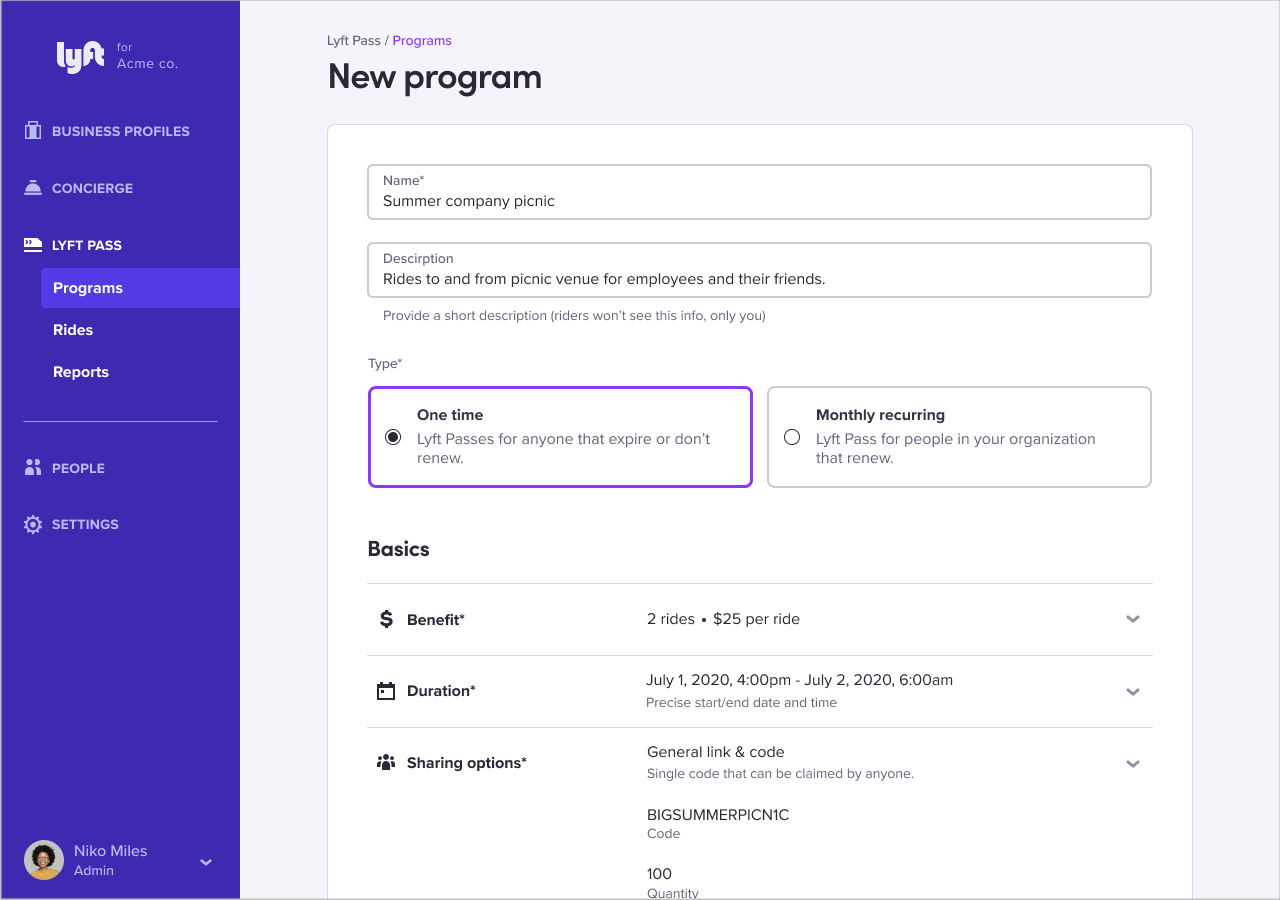Click the Lyft Pass breadcrumb text
Viewport: 1280px width, 900px height.
tap(354, 40)
